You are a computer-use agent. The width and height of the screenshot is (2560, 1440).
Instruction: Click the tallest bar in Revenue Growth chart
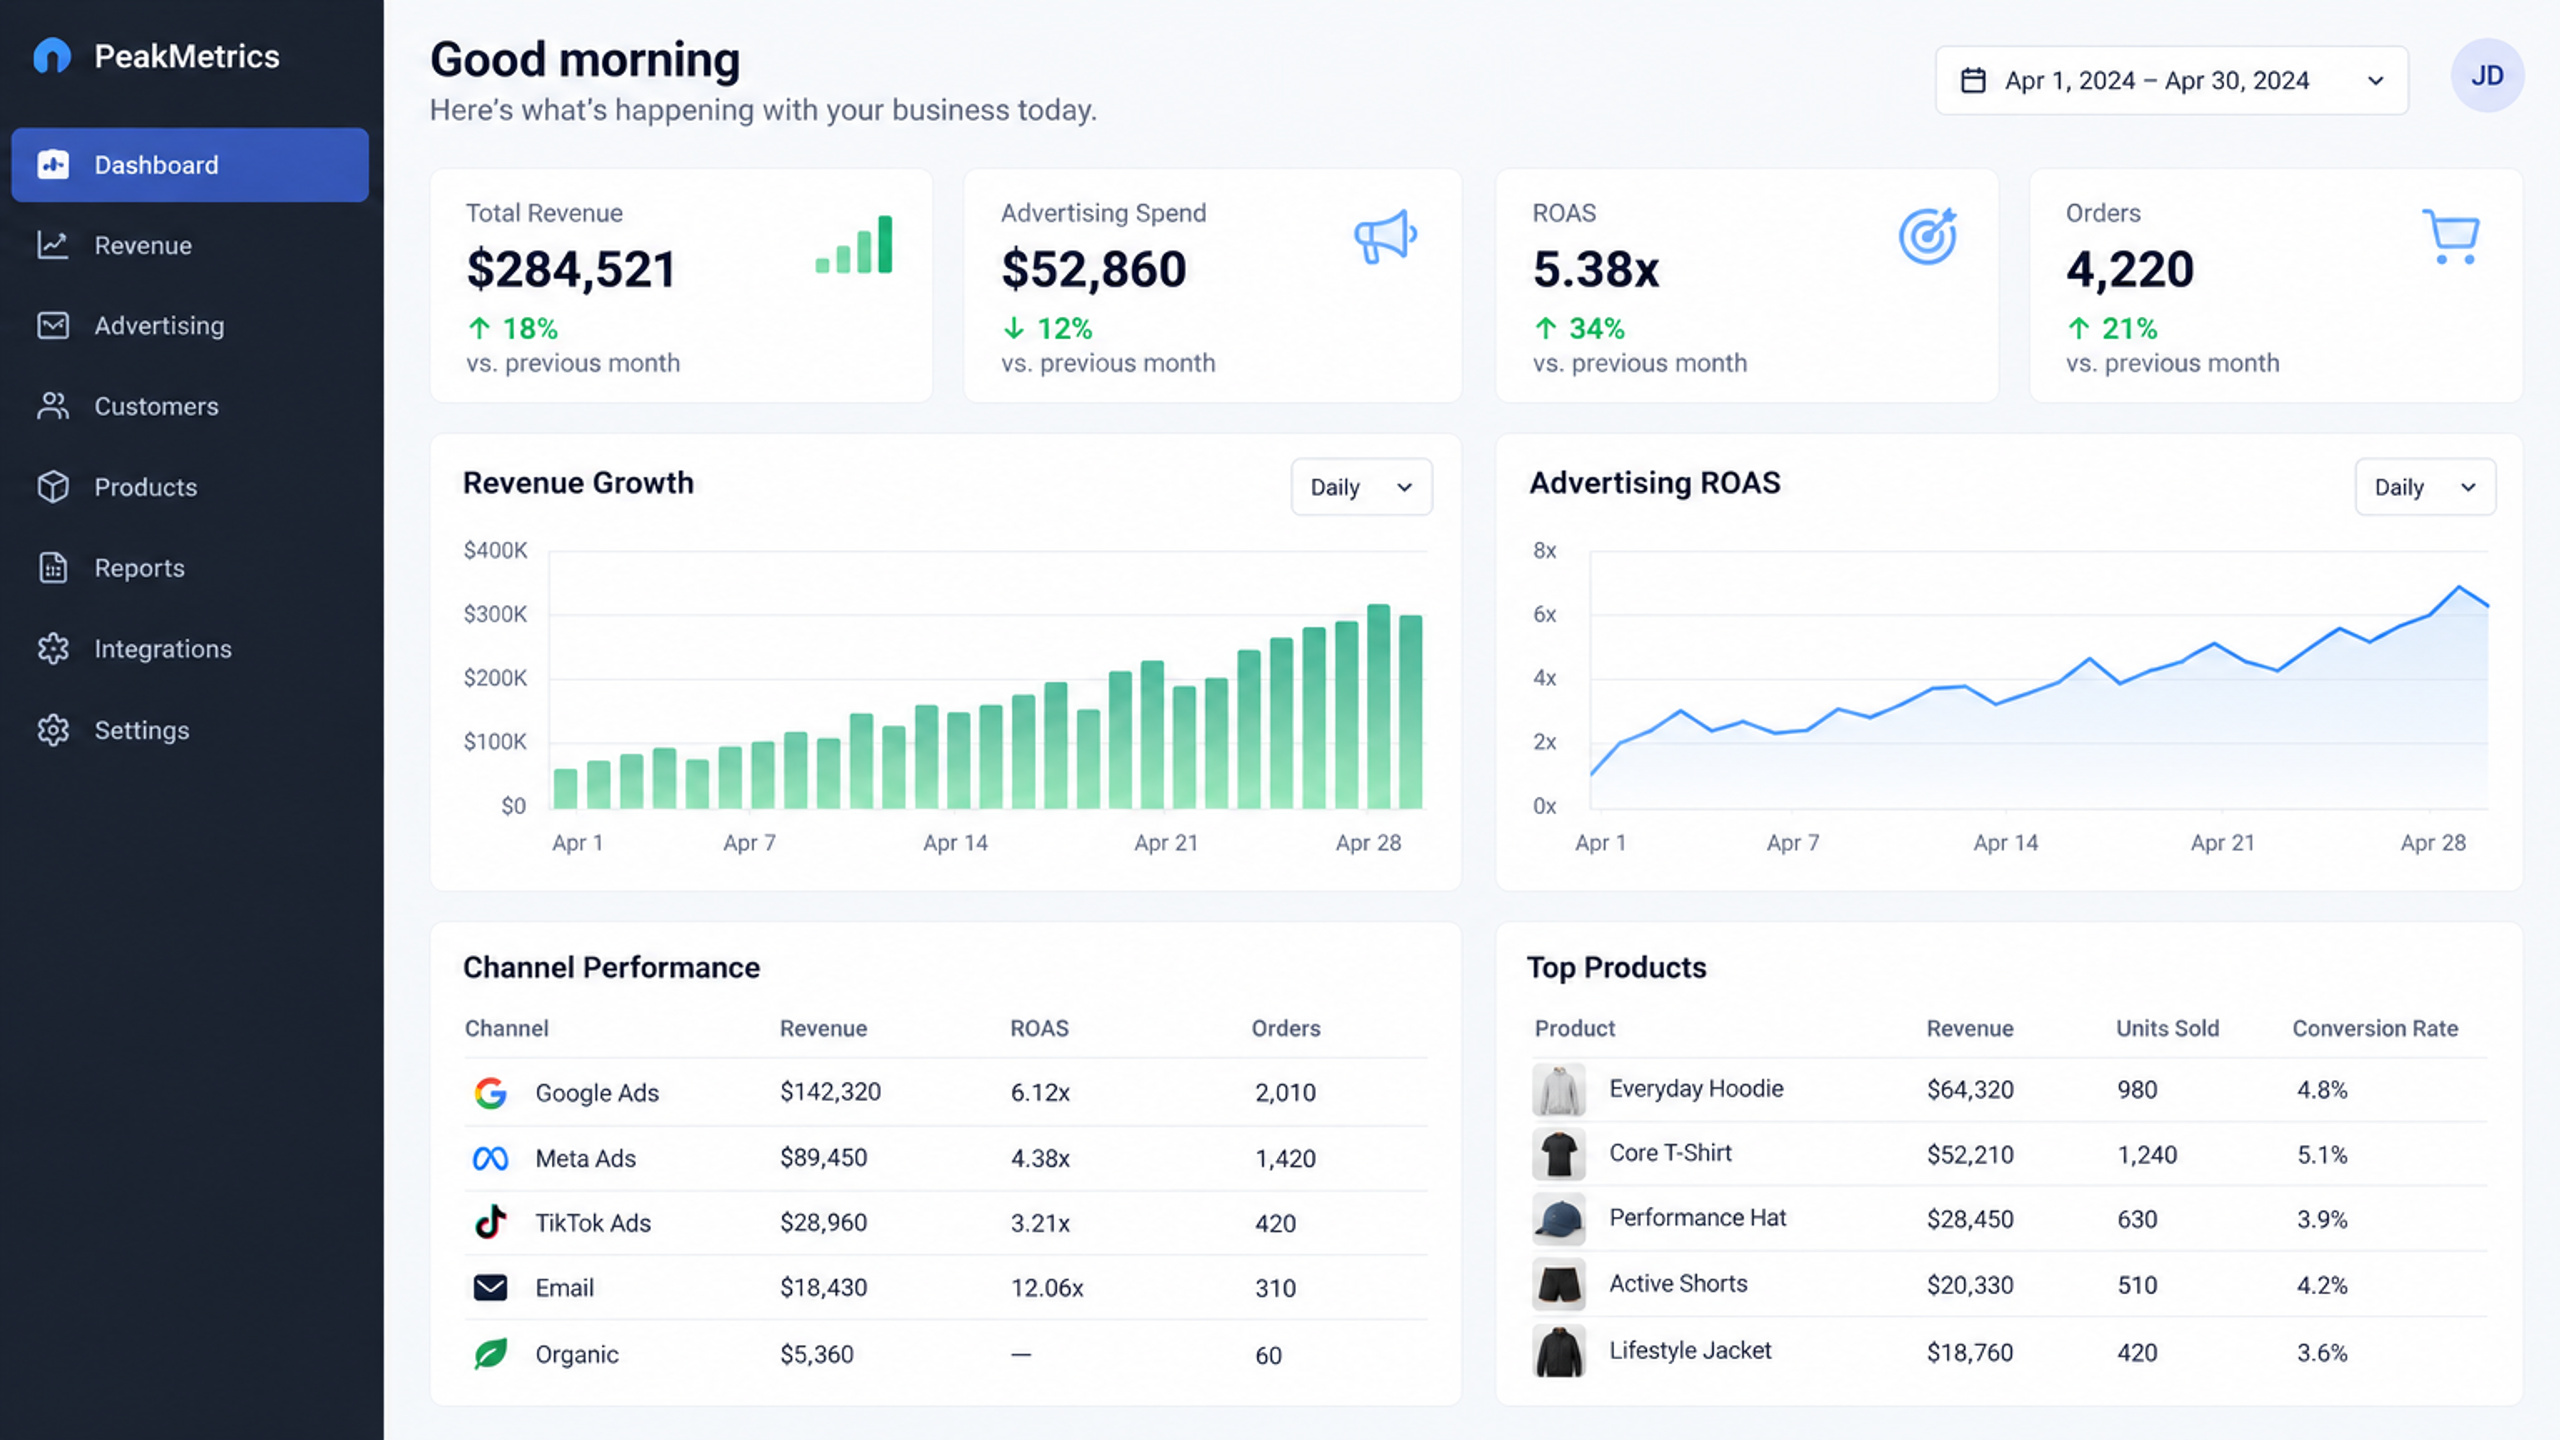point(1378,706)
